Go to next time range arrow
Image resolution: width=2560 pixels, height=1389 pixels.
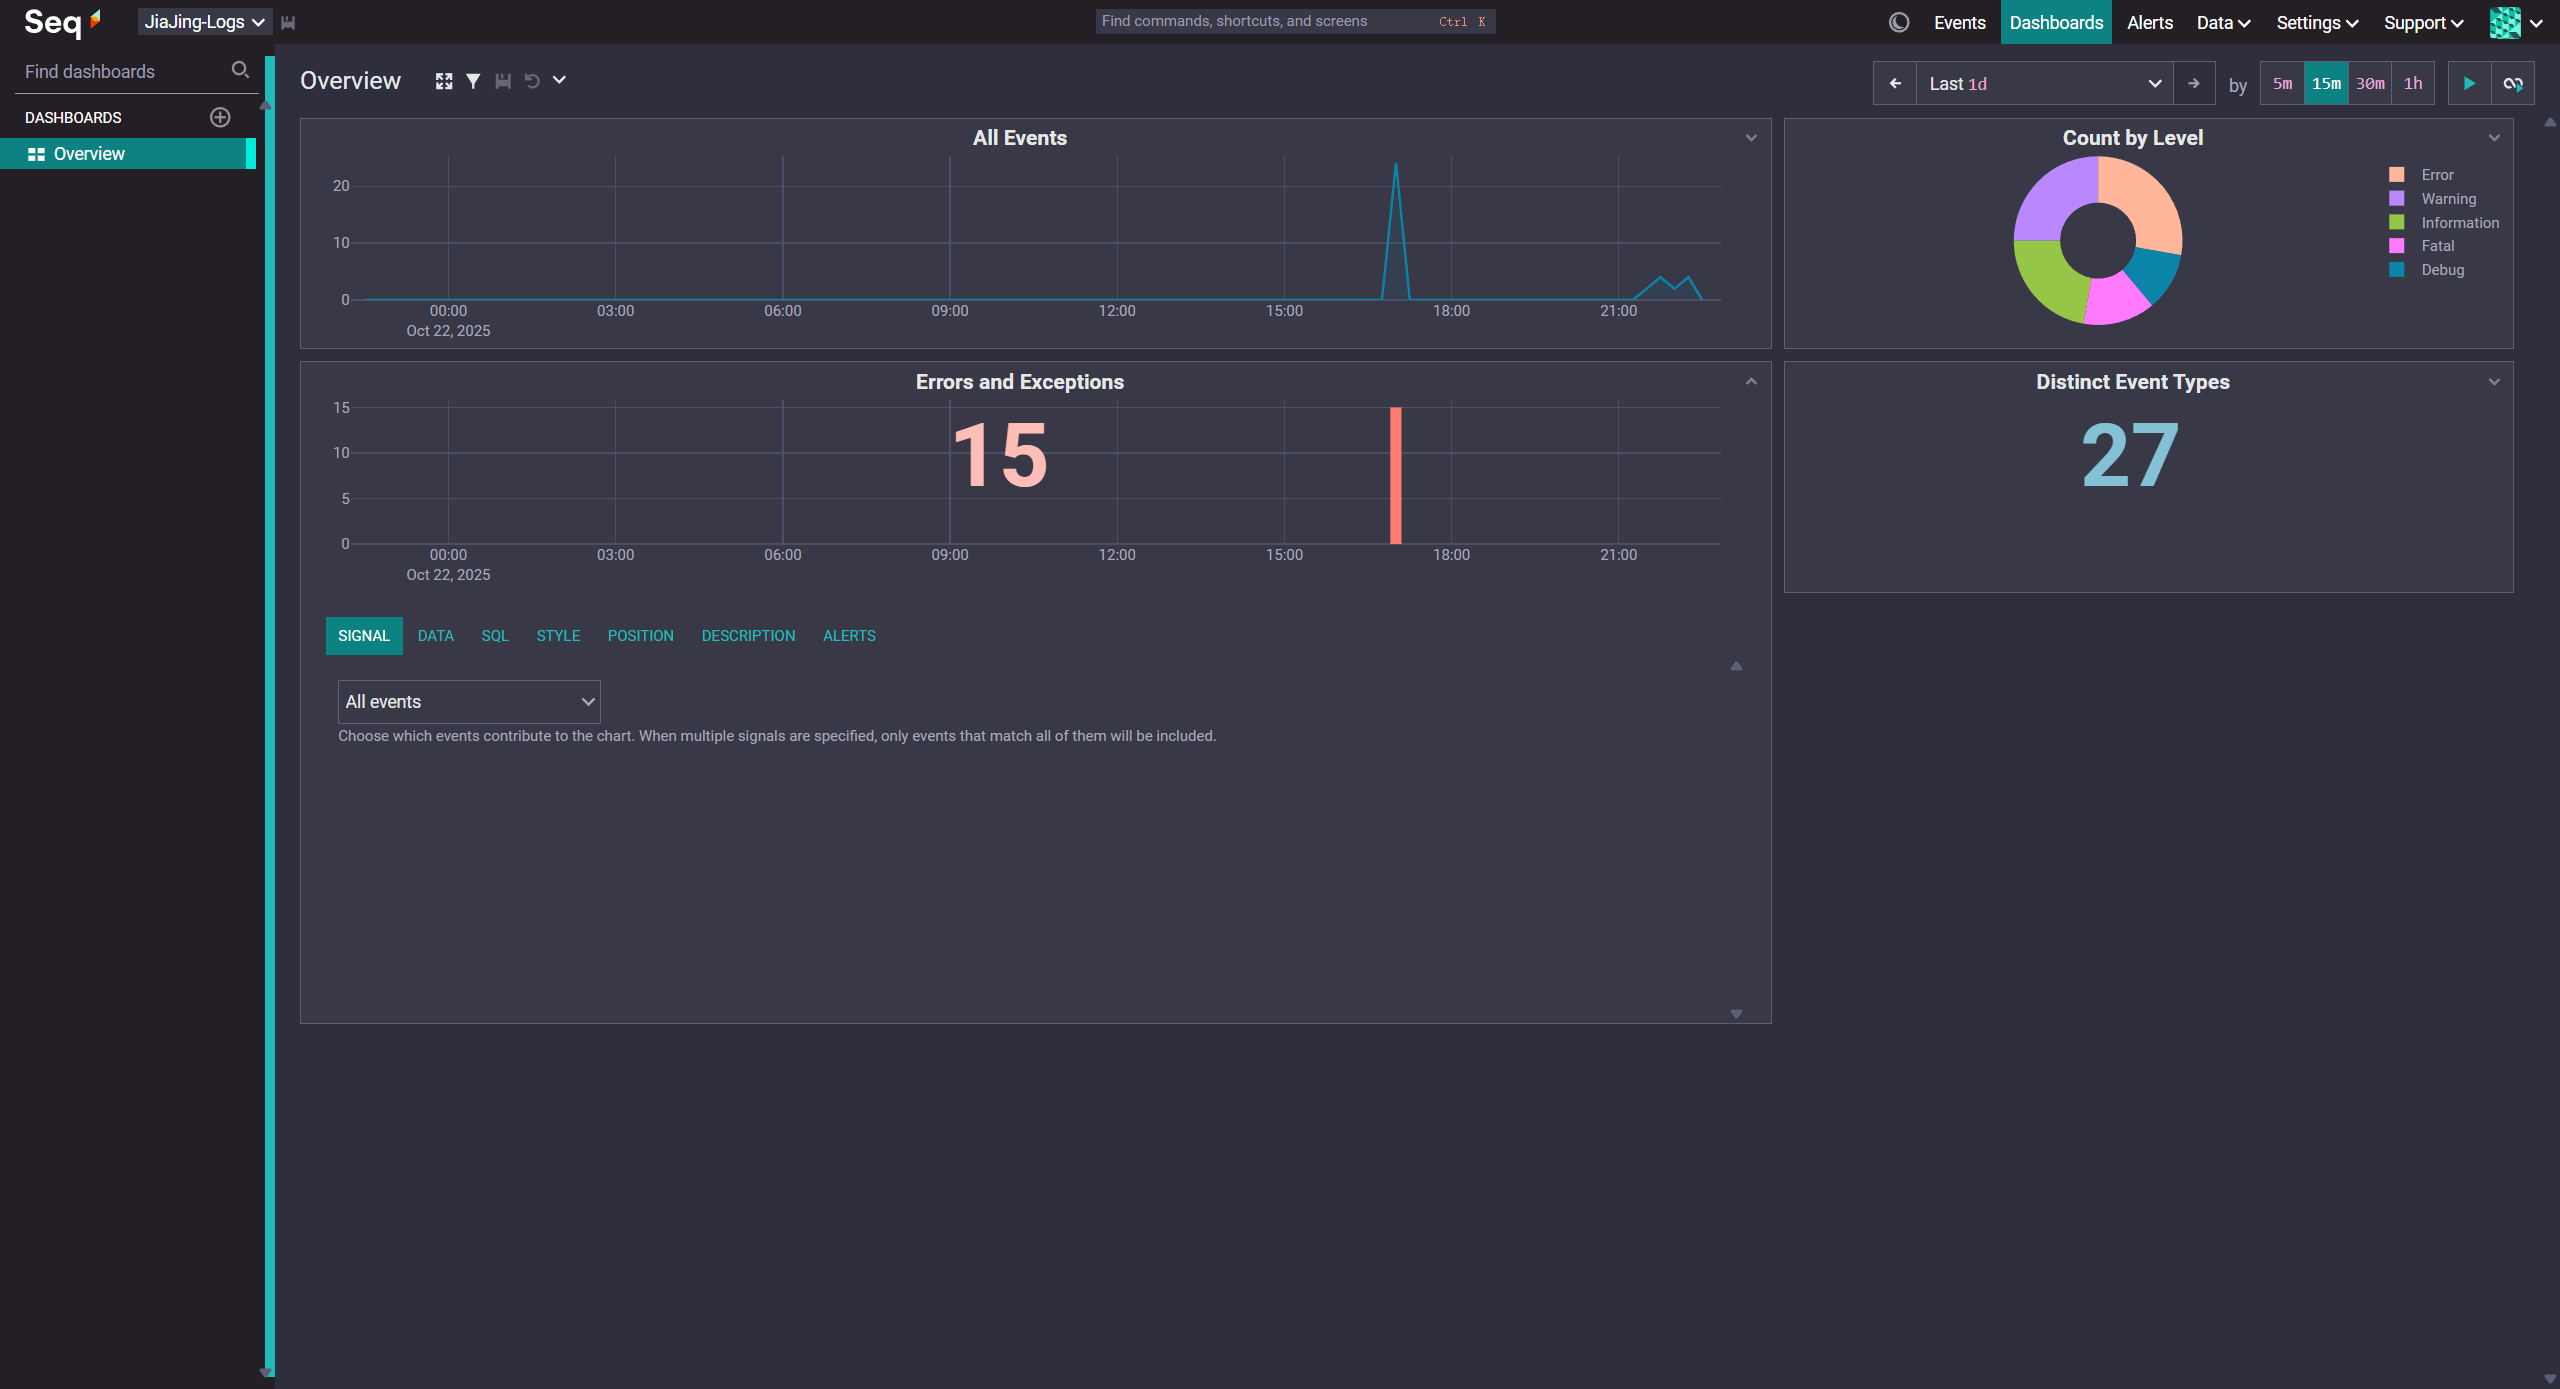point(2193,84)
